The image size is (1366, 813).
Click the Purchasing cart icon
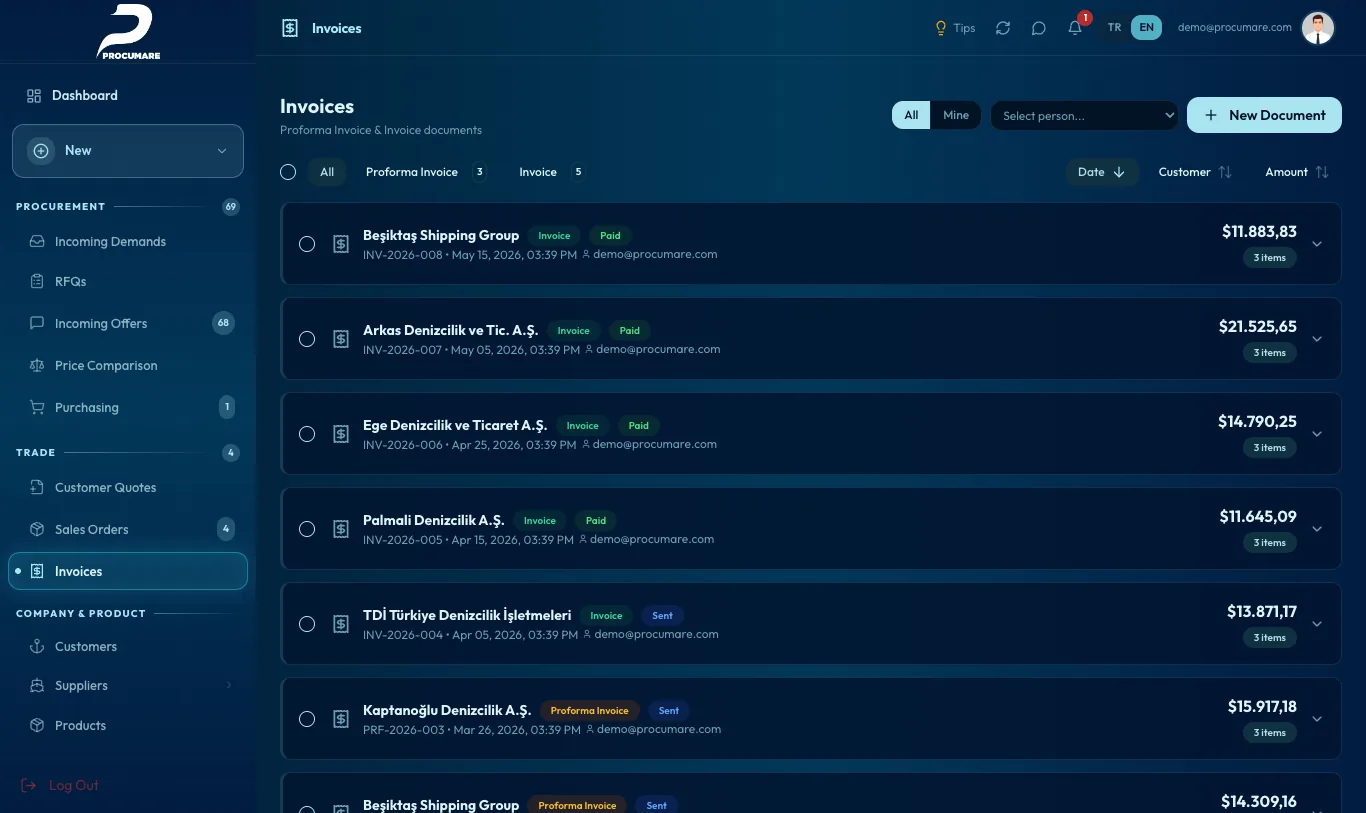click(x=37, y=408)
